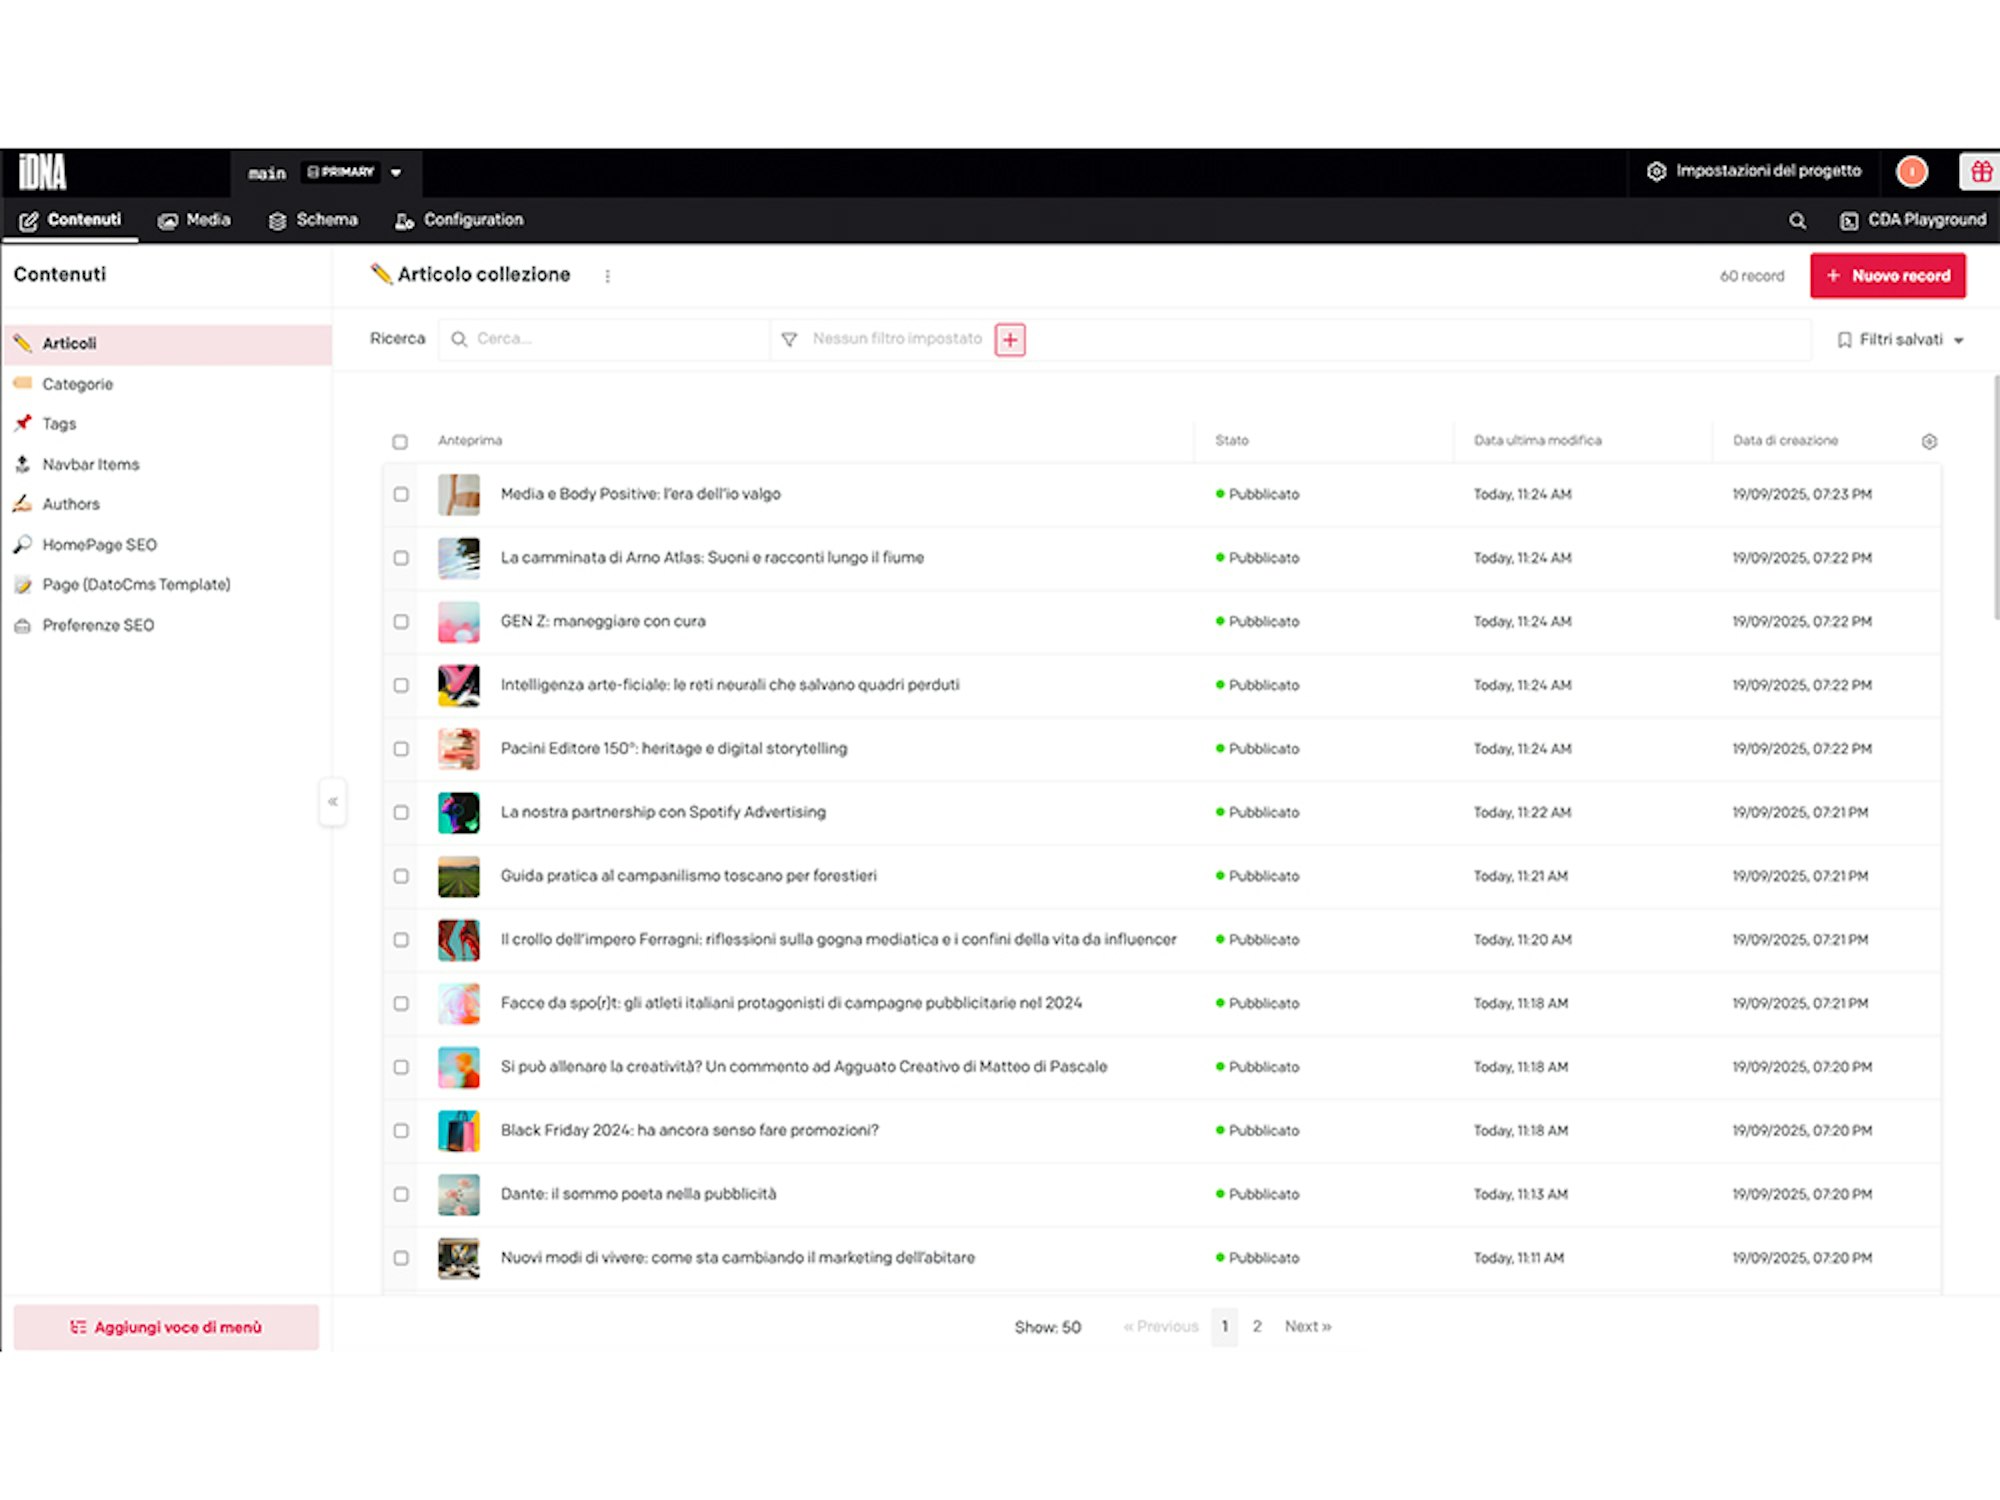Select checkbox for Pacini Editore 150° row

click(401, 749)
